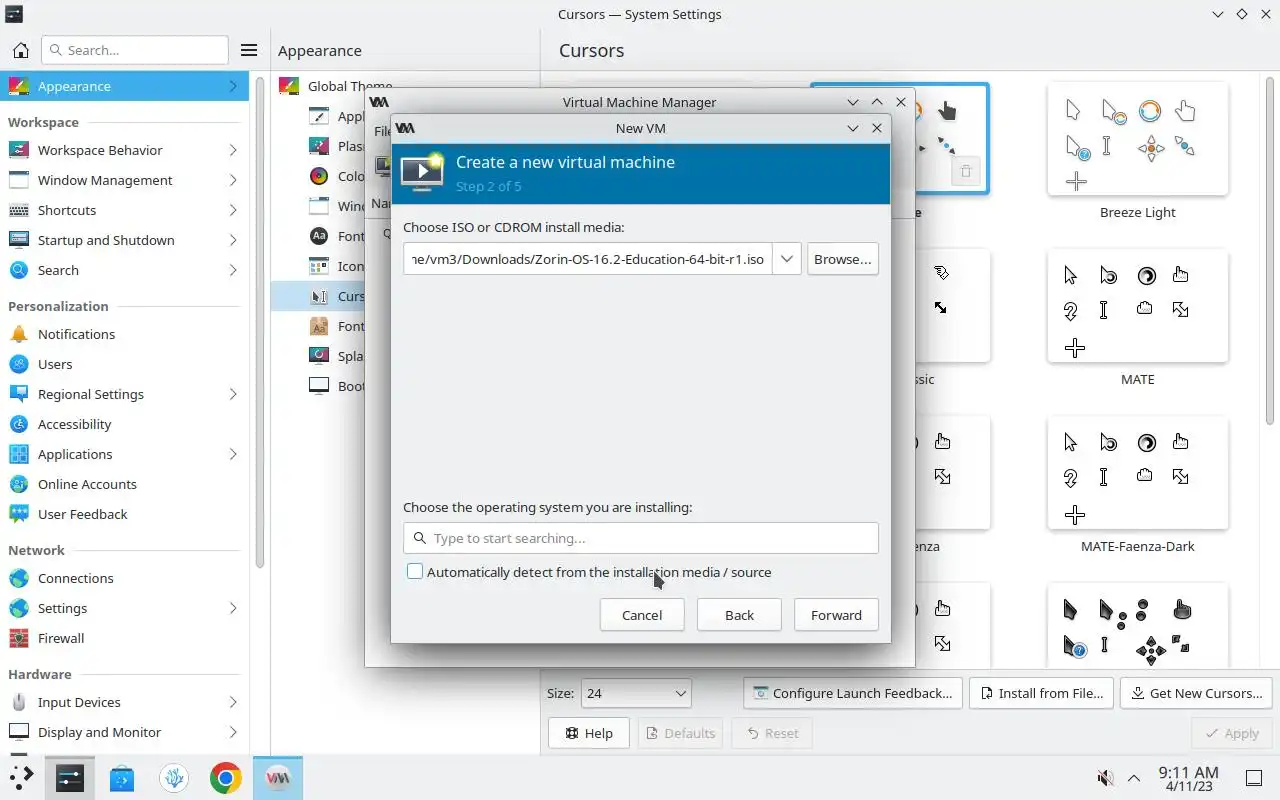This screenshot has height=800, width=1280.
Task: Click the Input Devices mouse icon
Action: coord(19,702)
